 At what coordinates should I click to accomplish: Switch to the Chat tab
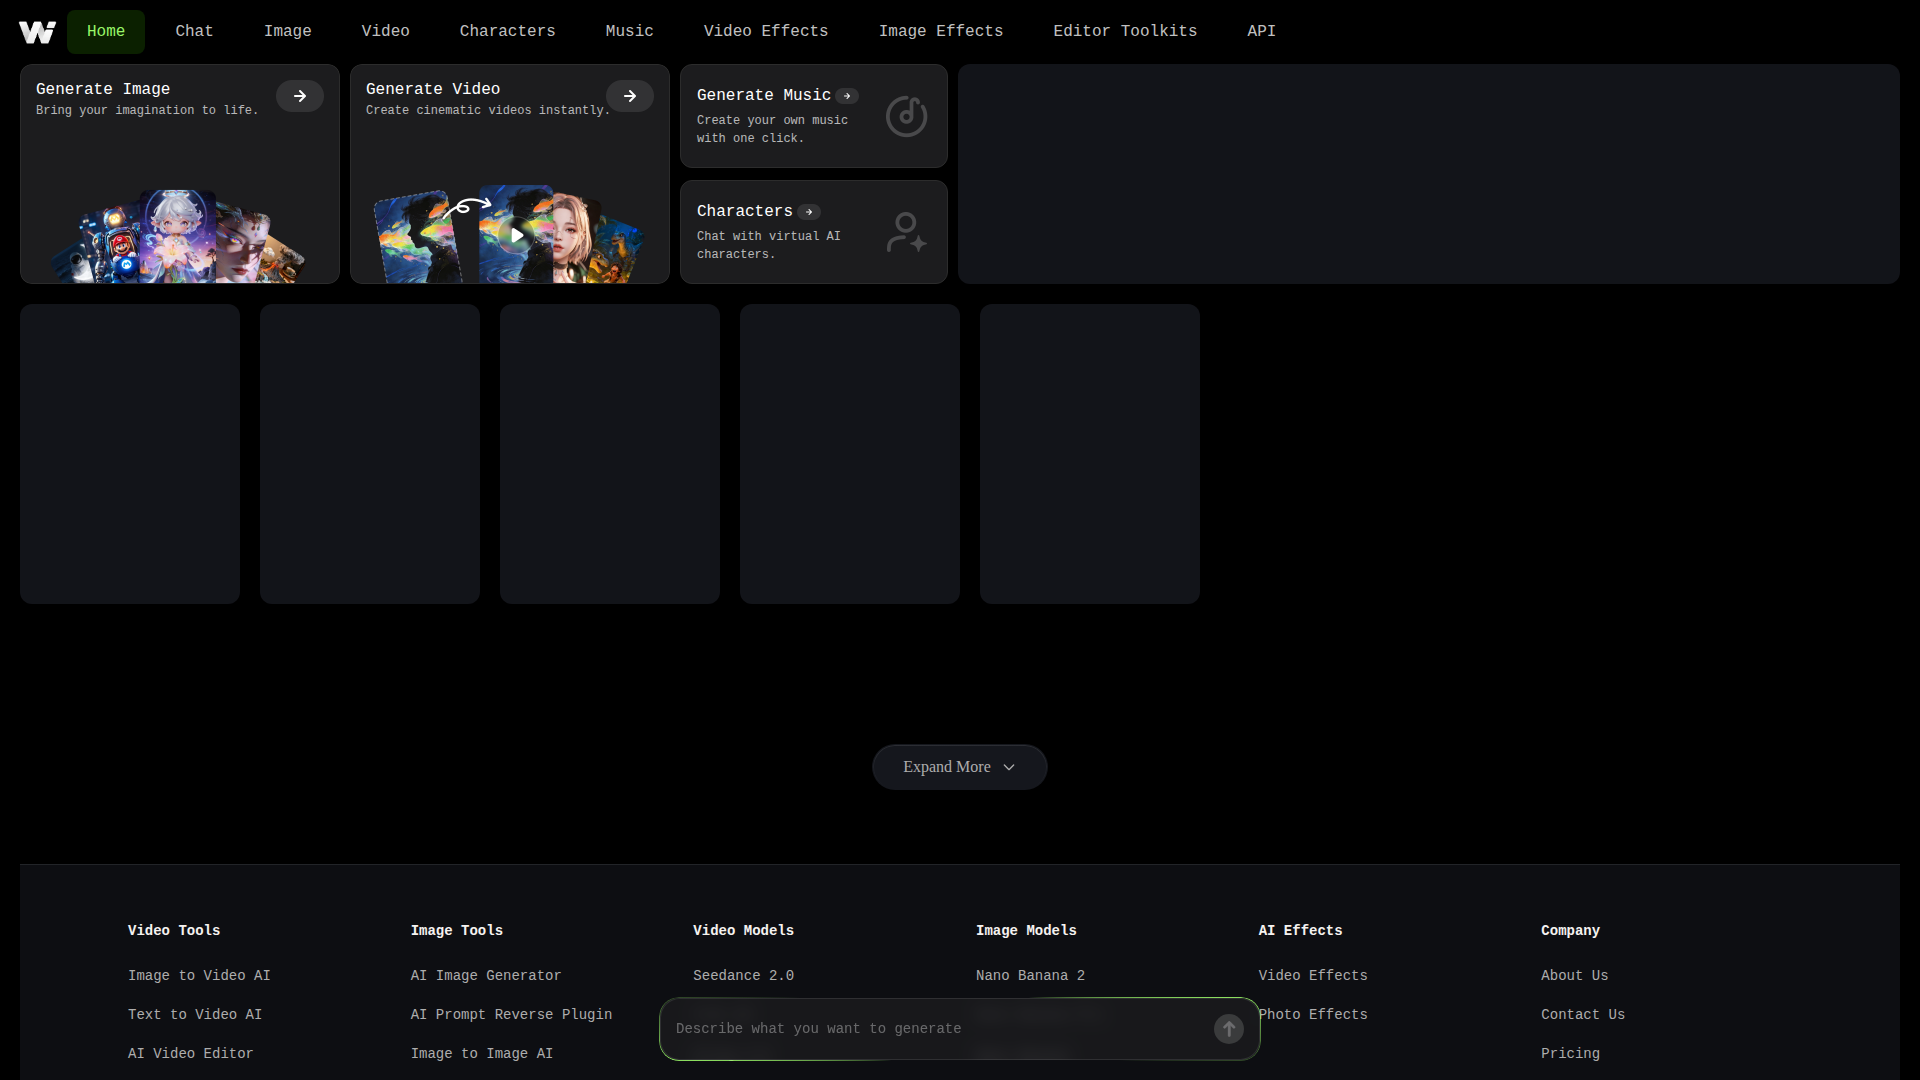point(194,31)
